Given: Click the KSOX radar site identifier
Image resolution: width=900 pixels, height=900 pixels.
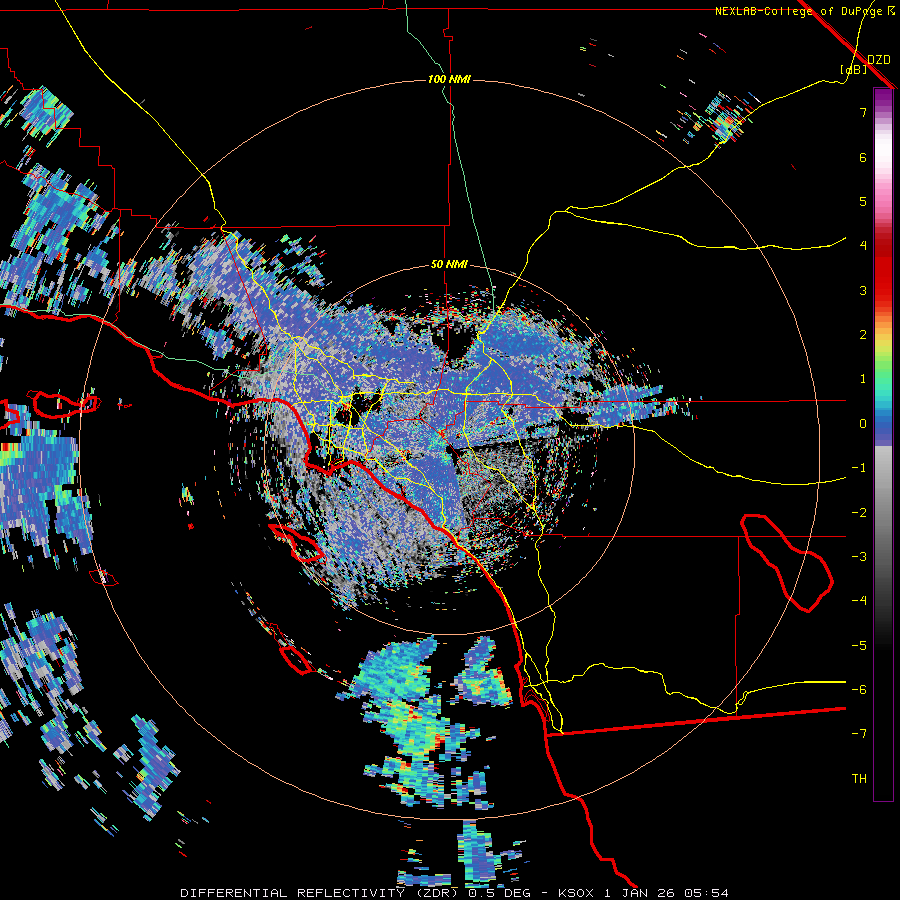Looking at the screenshot, I should click(x=576, y=893).
